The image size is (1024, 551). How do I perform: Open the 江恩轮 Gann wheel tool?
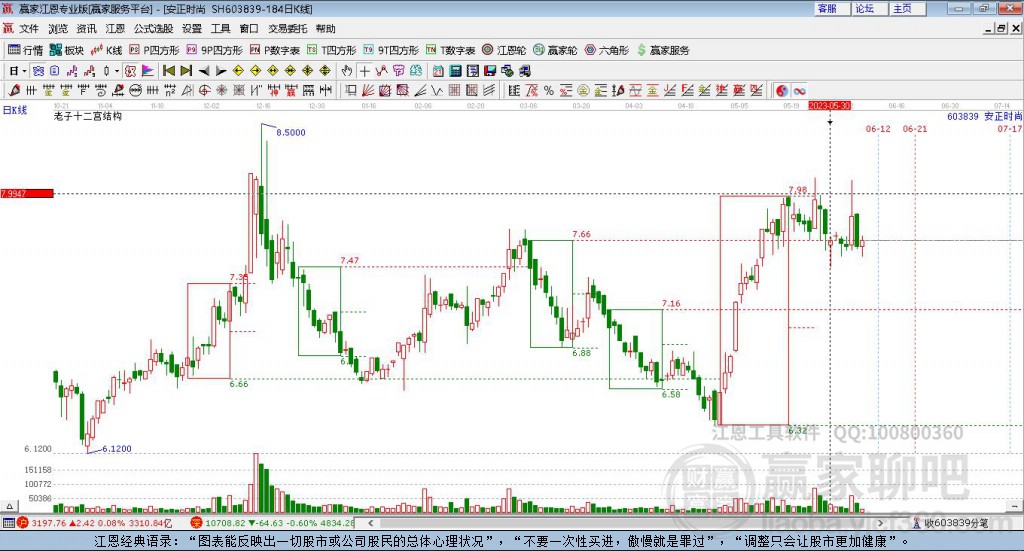tap(504, 50)
